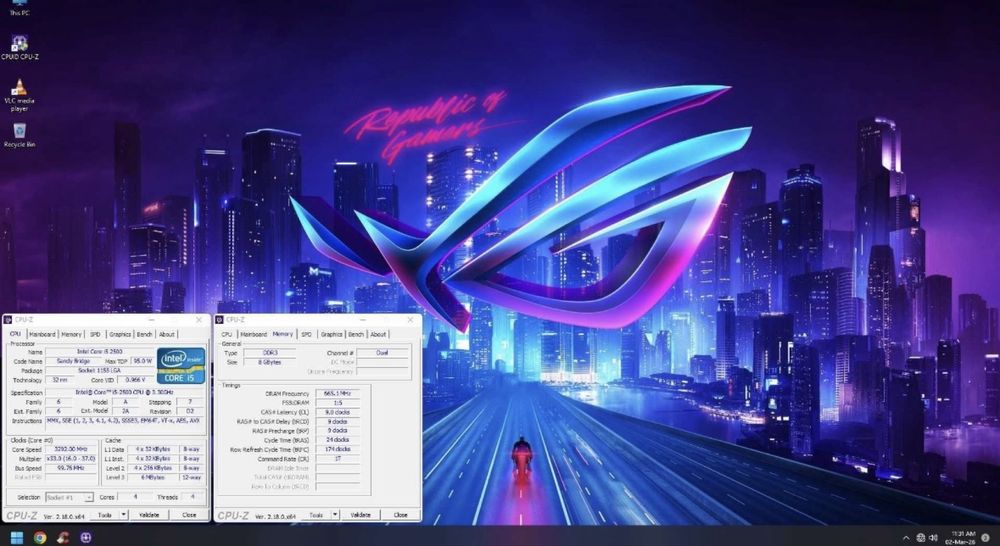Viewport: 1000px width, 546px height.
Task: Click the CAS# Latency value 9.0 clocks
Action: click(x=337, y=413)
